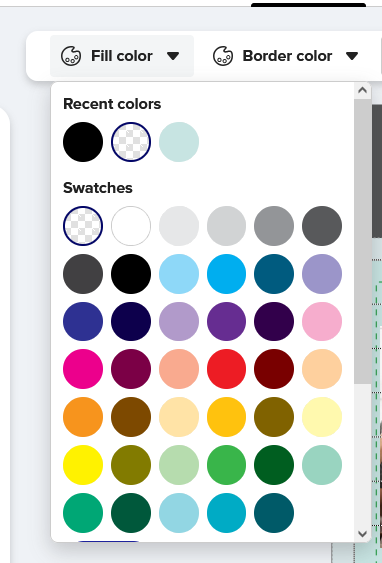Select the bright cyan blue swatch
Screen dimensions: 382x563
click(x=227, y=274)
